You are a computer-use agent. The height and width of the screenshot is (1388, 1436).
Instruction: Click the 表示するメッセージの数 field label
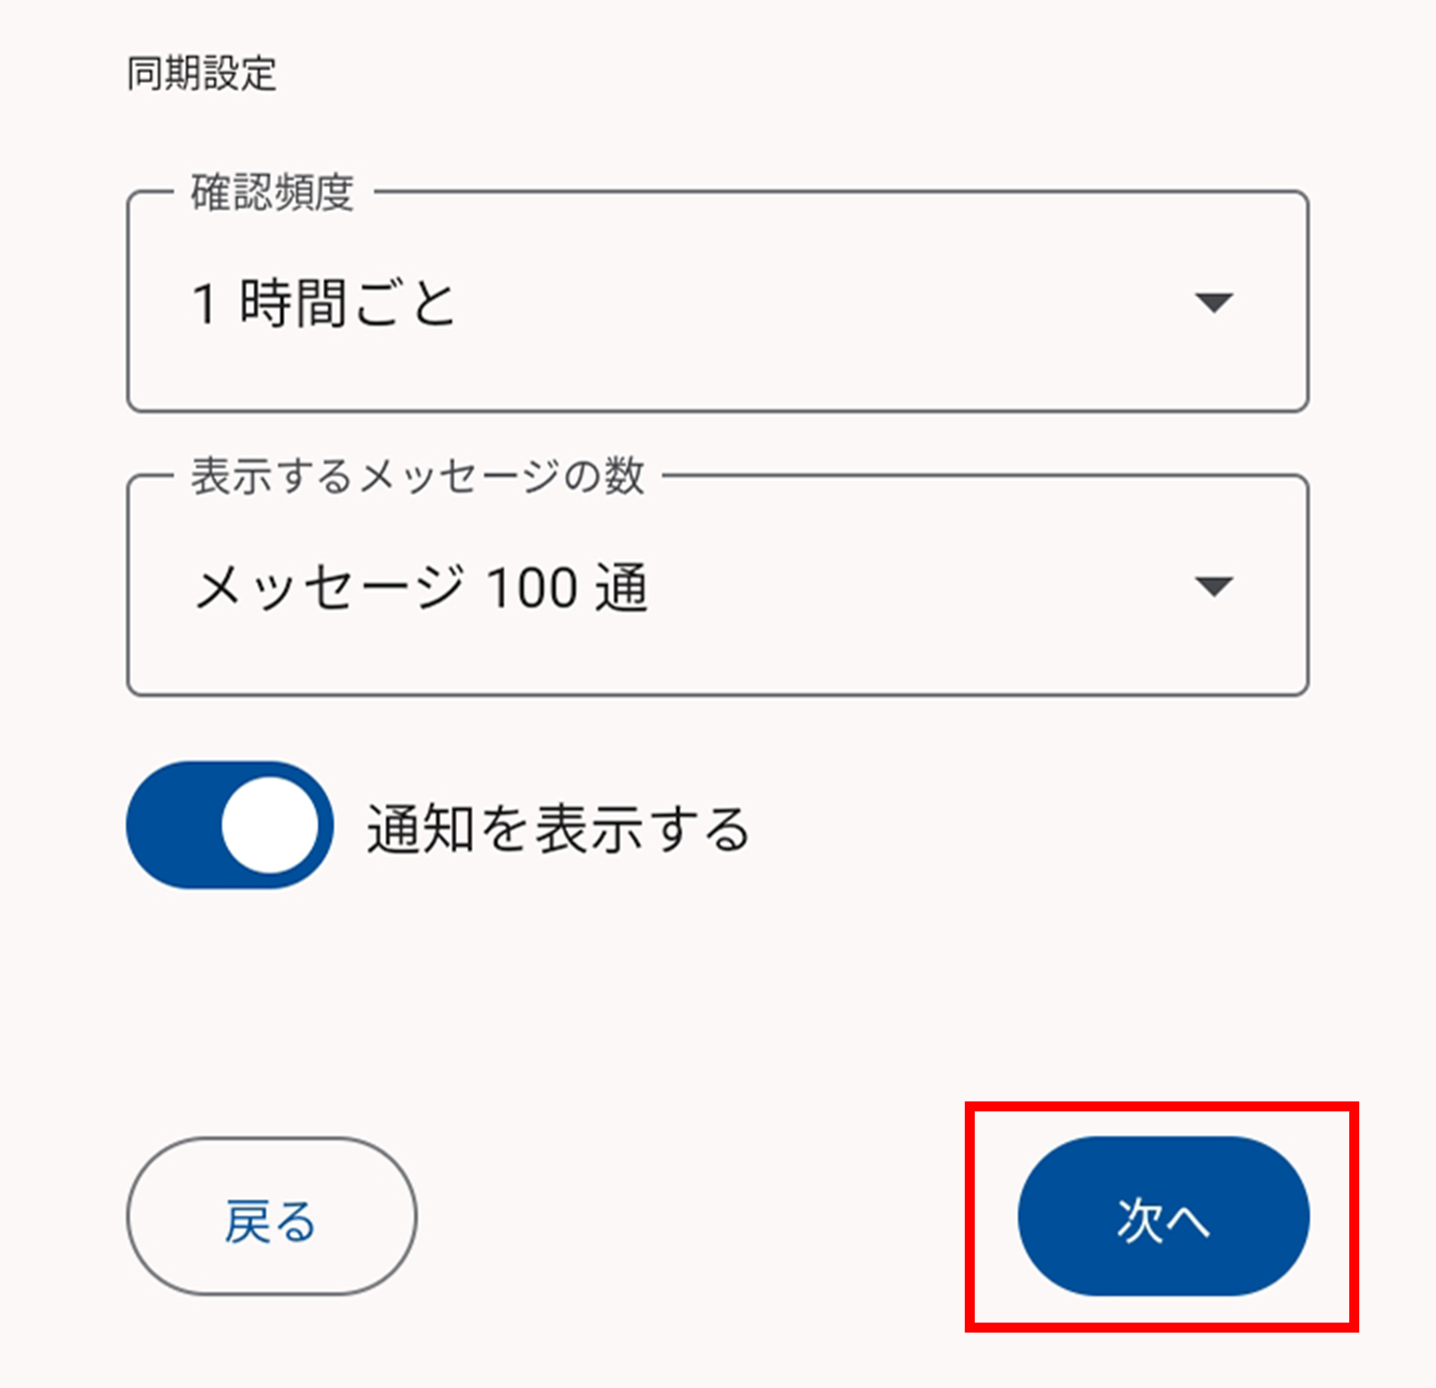[x=417, y=476]
